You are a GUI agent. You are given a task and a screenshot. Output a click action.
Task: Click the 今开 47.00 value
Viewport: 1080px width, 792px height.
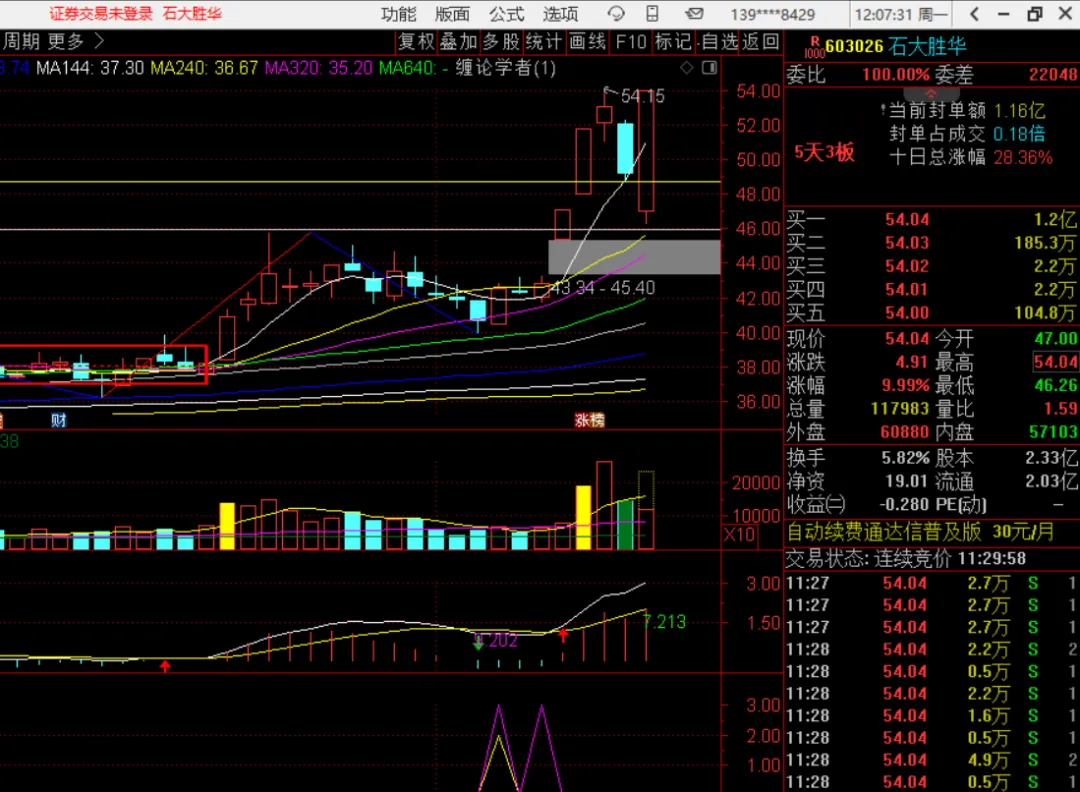click(x=1055, y=338)
